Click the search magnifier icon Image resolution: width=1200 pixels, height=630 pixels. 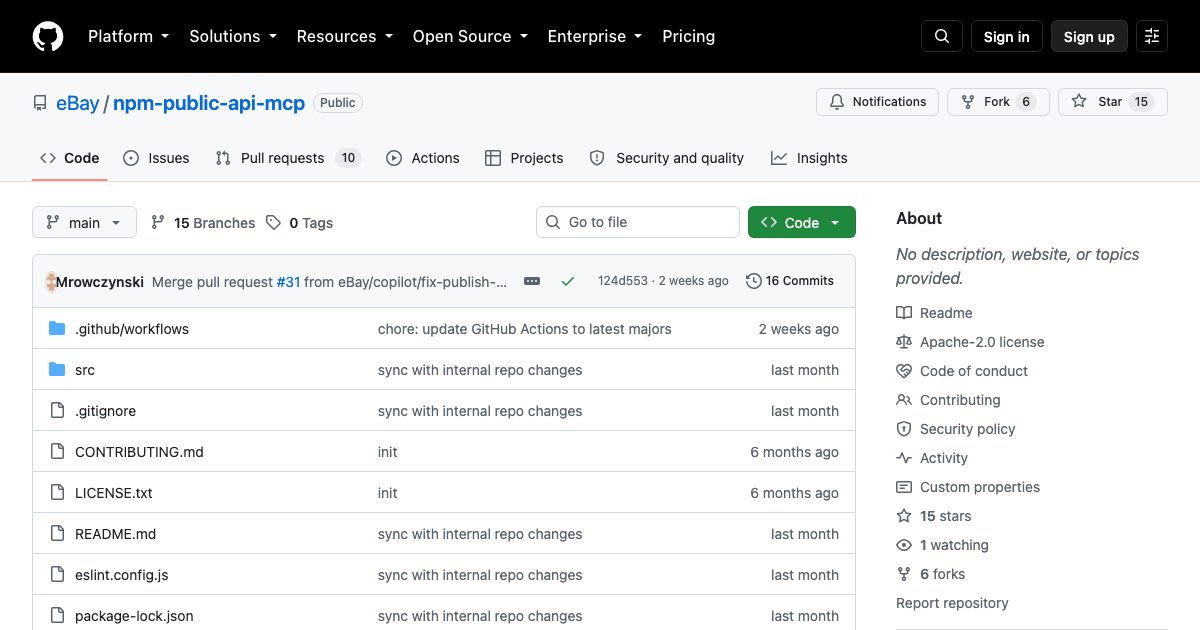coord(942,36)
